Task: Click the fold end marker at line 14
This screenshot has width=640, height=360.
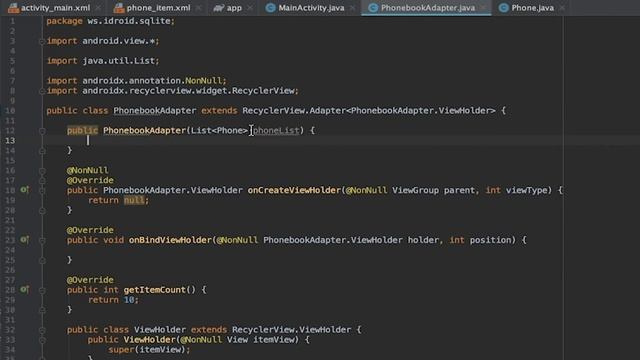Action: click(42, 151)
